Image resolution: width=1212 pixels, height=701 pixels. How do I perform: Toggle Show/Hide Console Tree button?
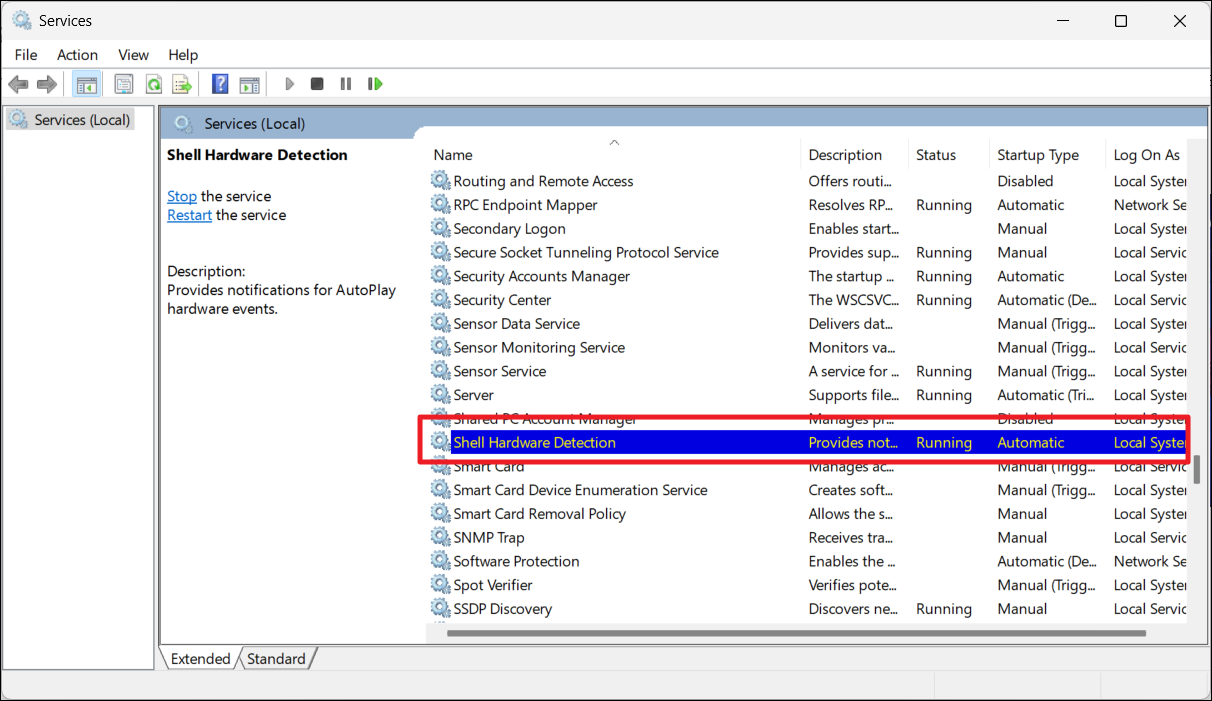[x=87, y=84]
